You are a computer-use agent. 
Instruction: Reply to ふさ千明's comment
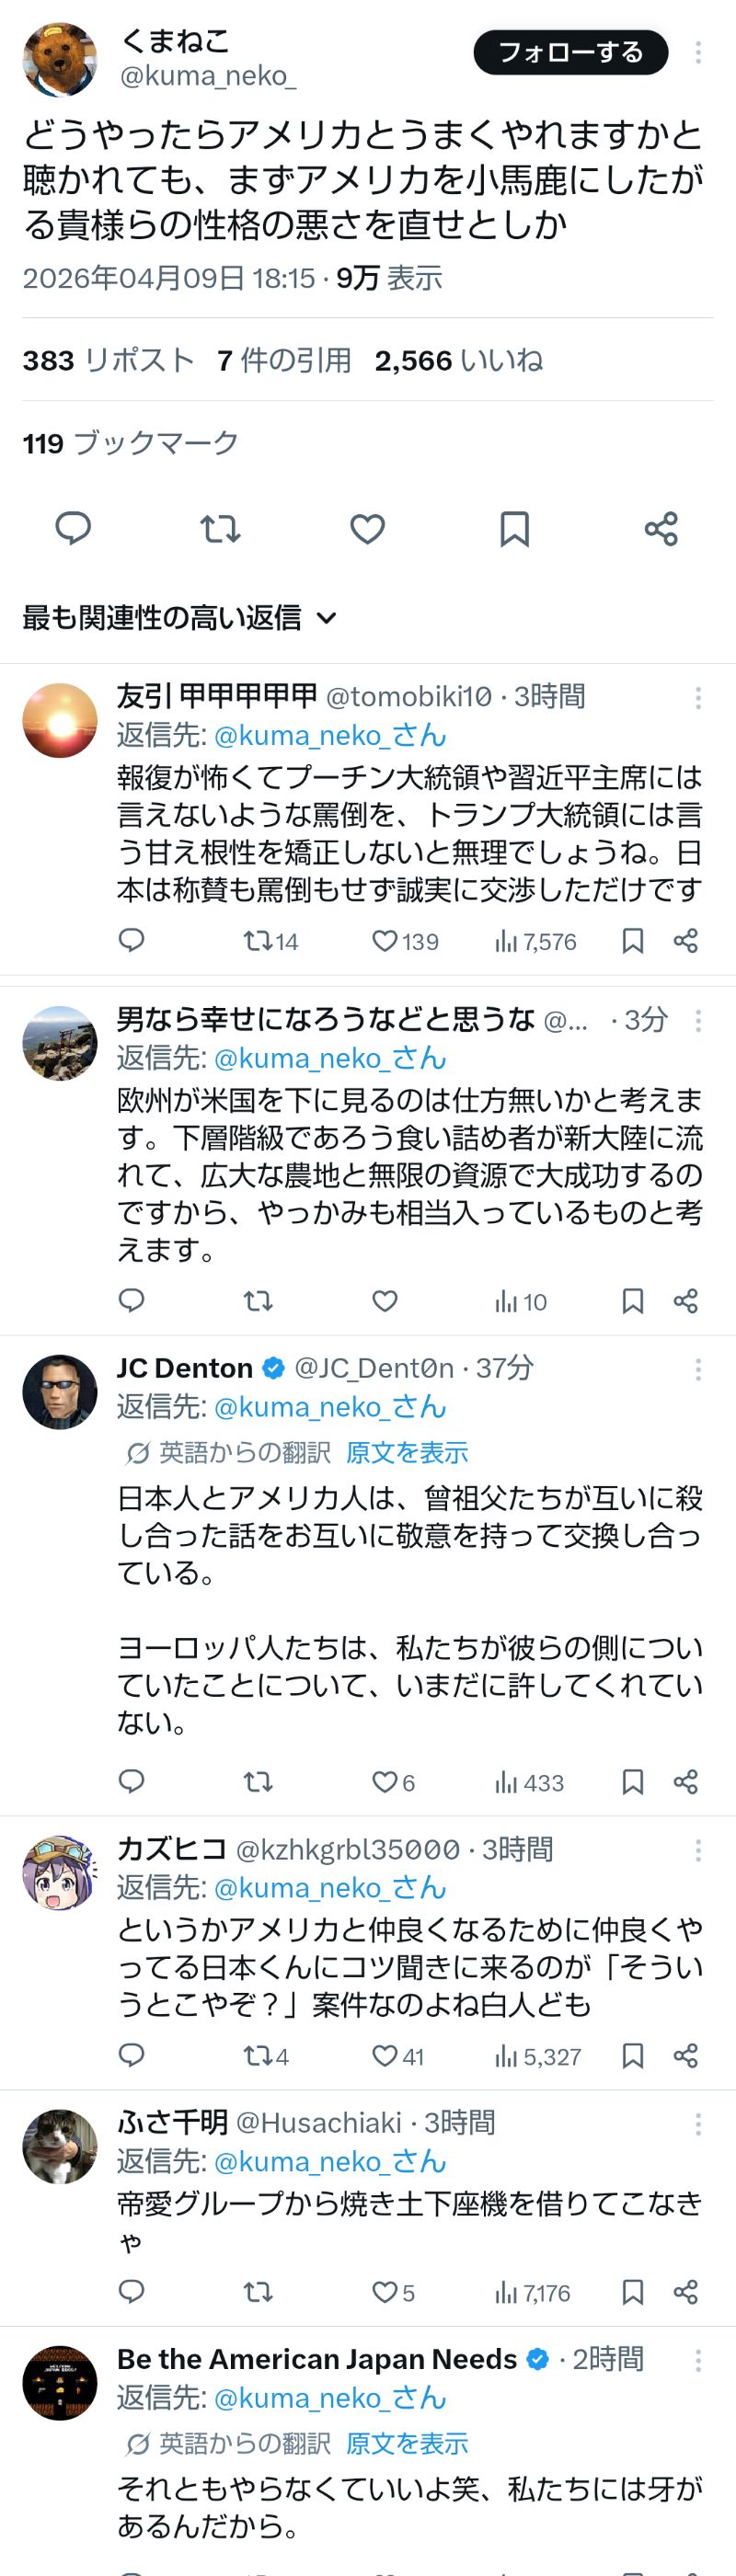(132, 2292)
